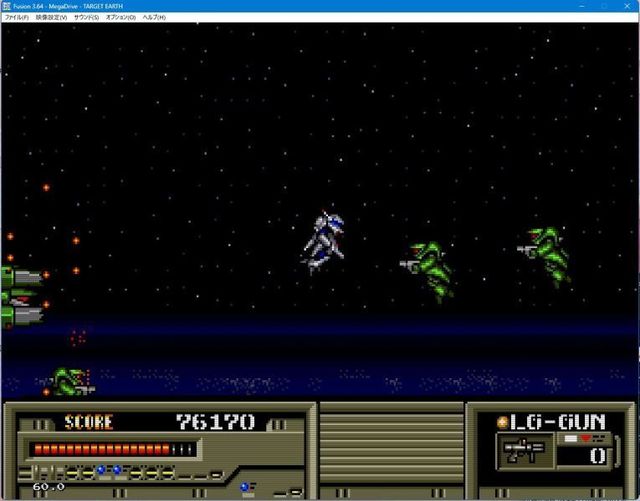
Task: Maximize the Fusion emulator window
Action: pos(604,6)
